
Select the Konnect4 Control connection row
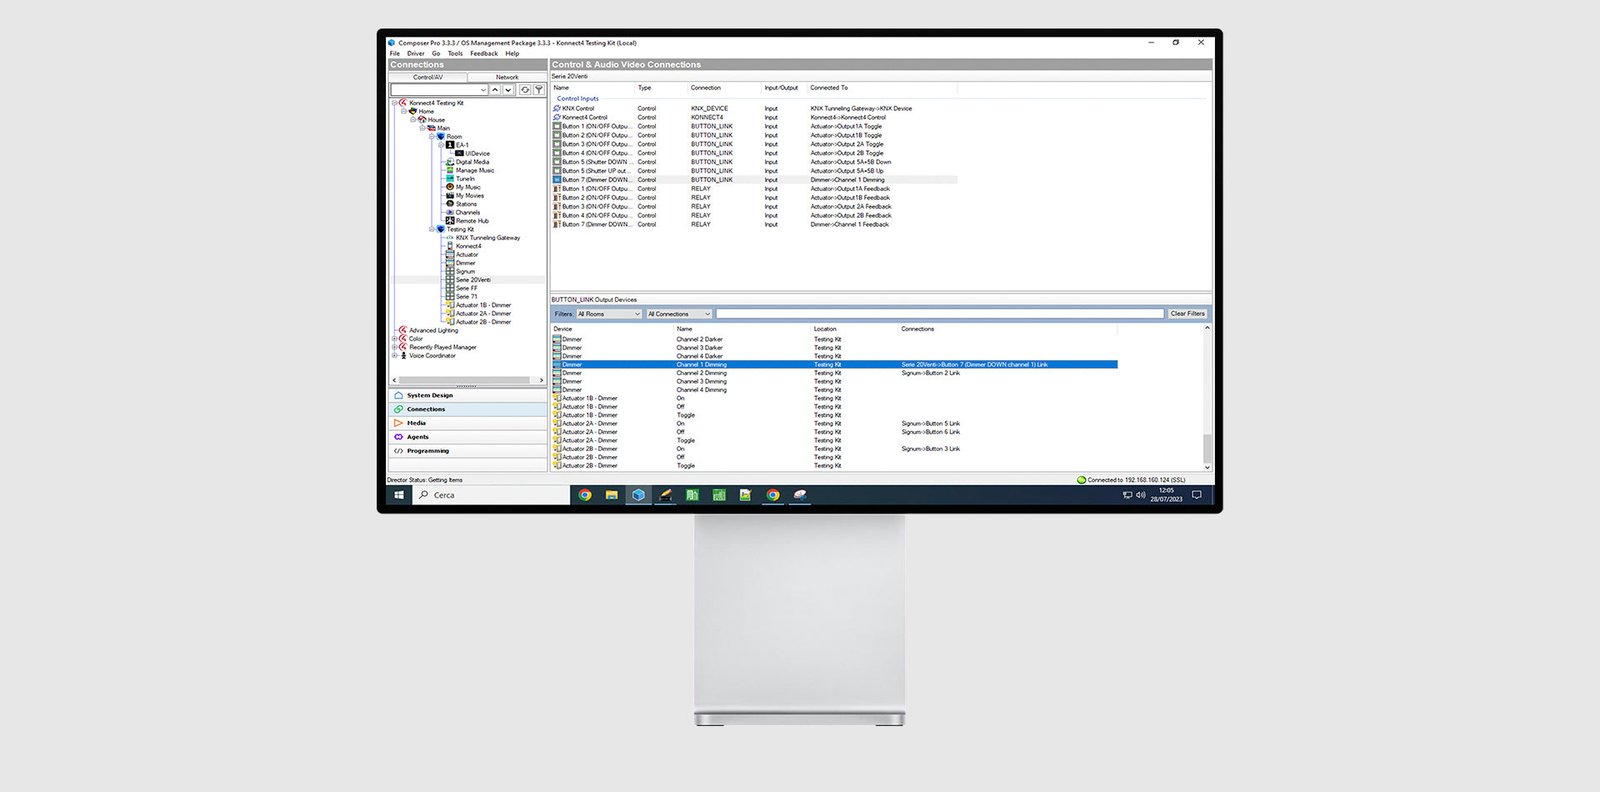pos(755,117)
